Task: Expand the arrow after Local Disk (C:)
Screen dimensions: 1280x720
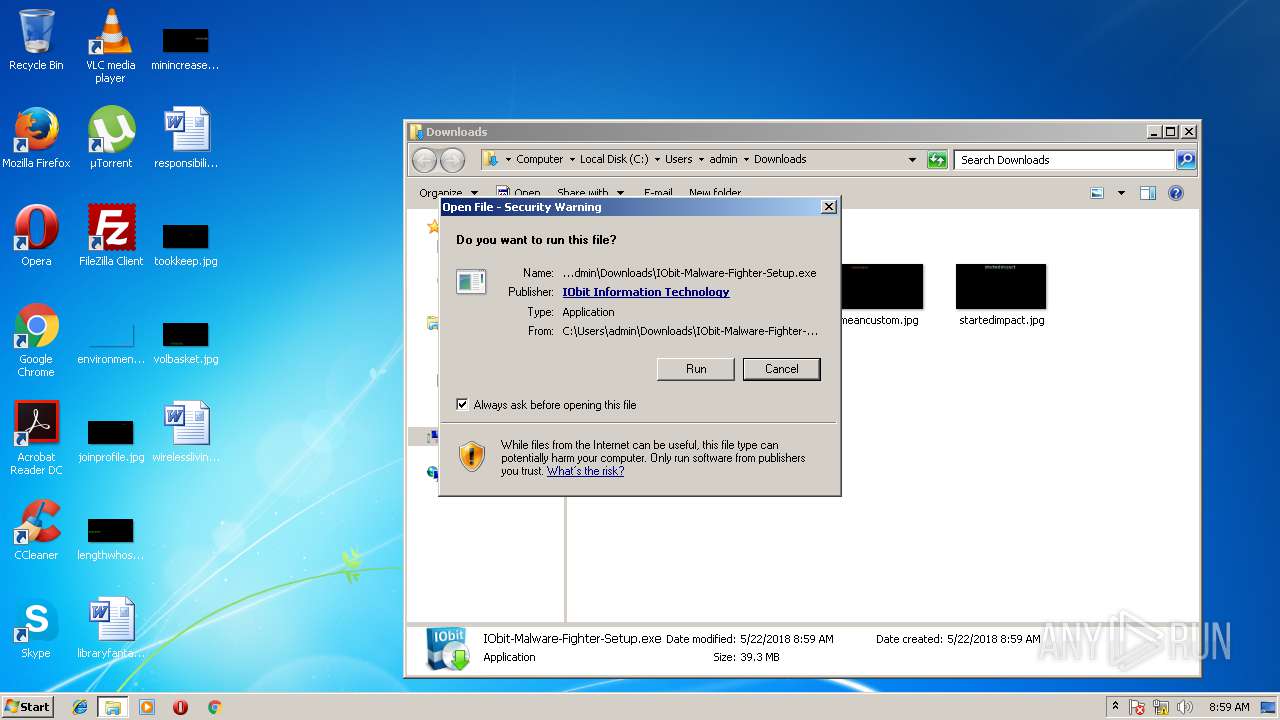Action: 657,160
